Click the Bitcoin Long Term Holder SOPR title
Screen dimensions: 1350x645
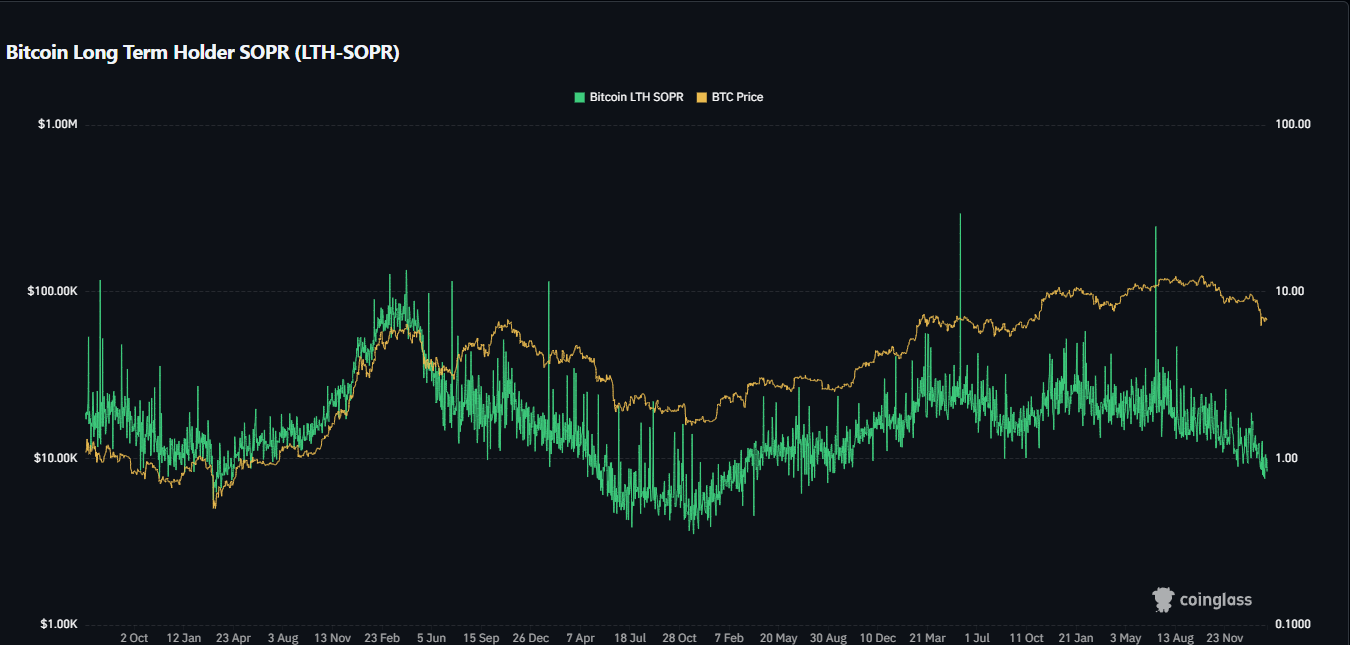[203, 53]
